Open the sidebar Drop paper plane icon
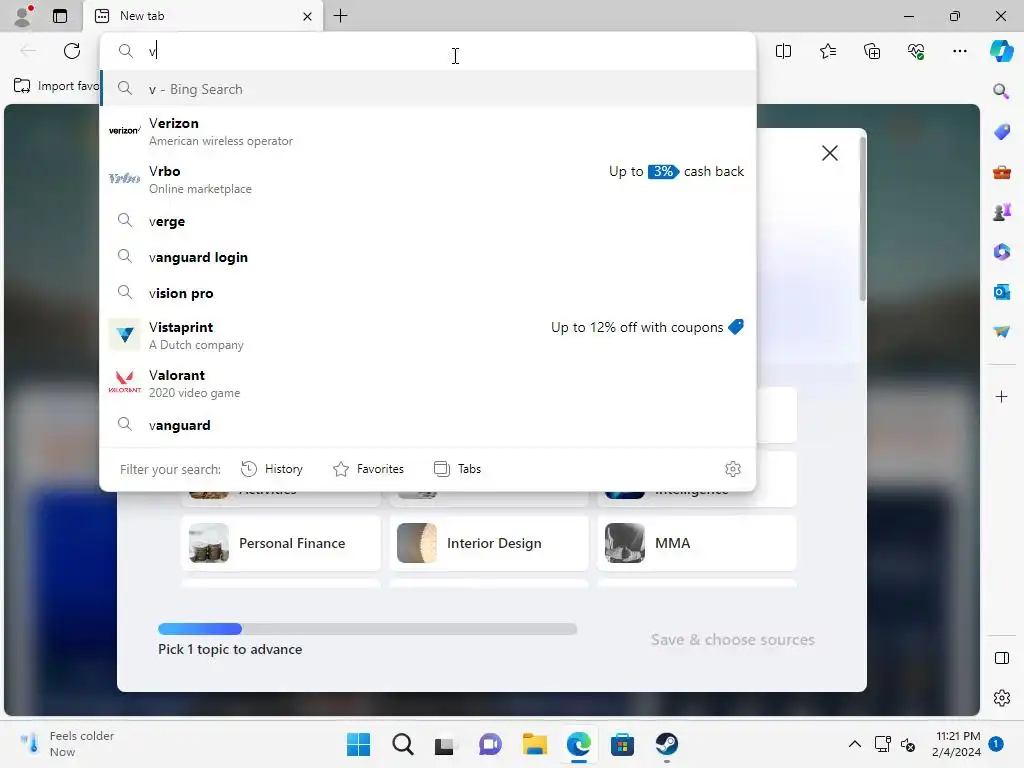 point(1001,332)
